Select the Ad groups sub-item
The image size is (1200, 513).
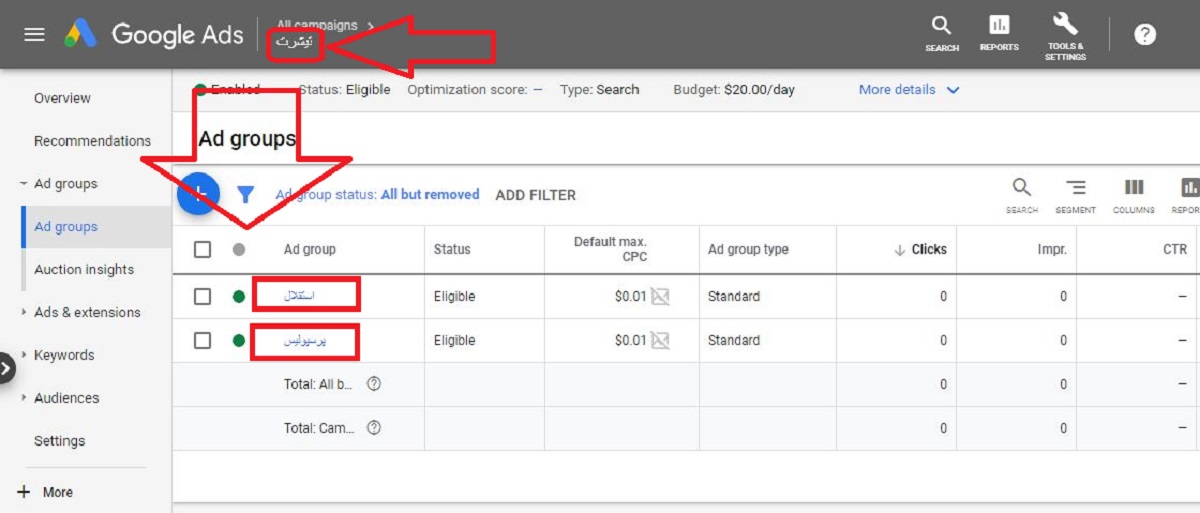(66, 227)
